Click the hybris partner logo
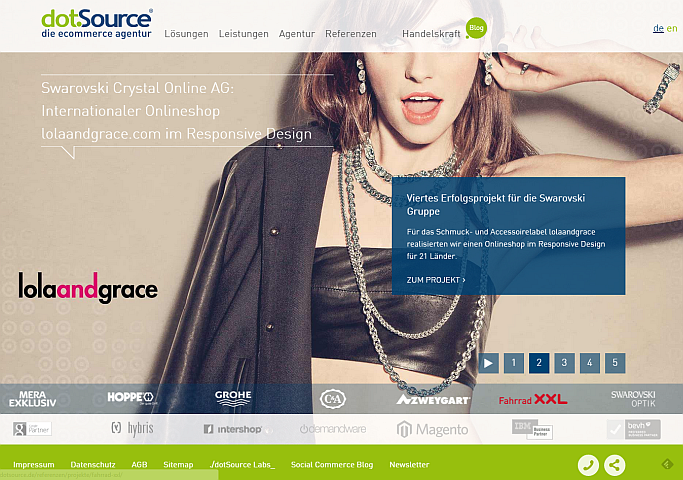Image resolution: width=683 pixels, height=480 pixels. point(132,429)
